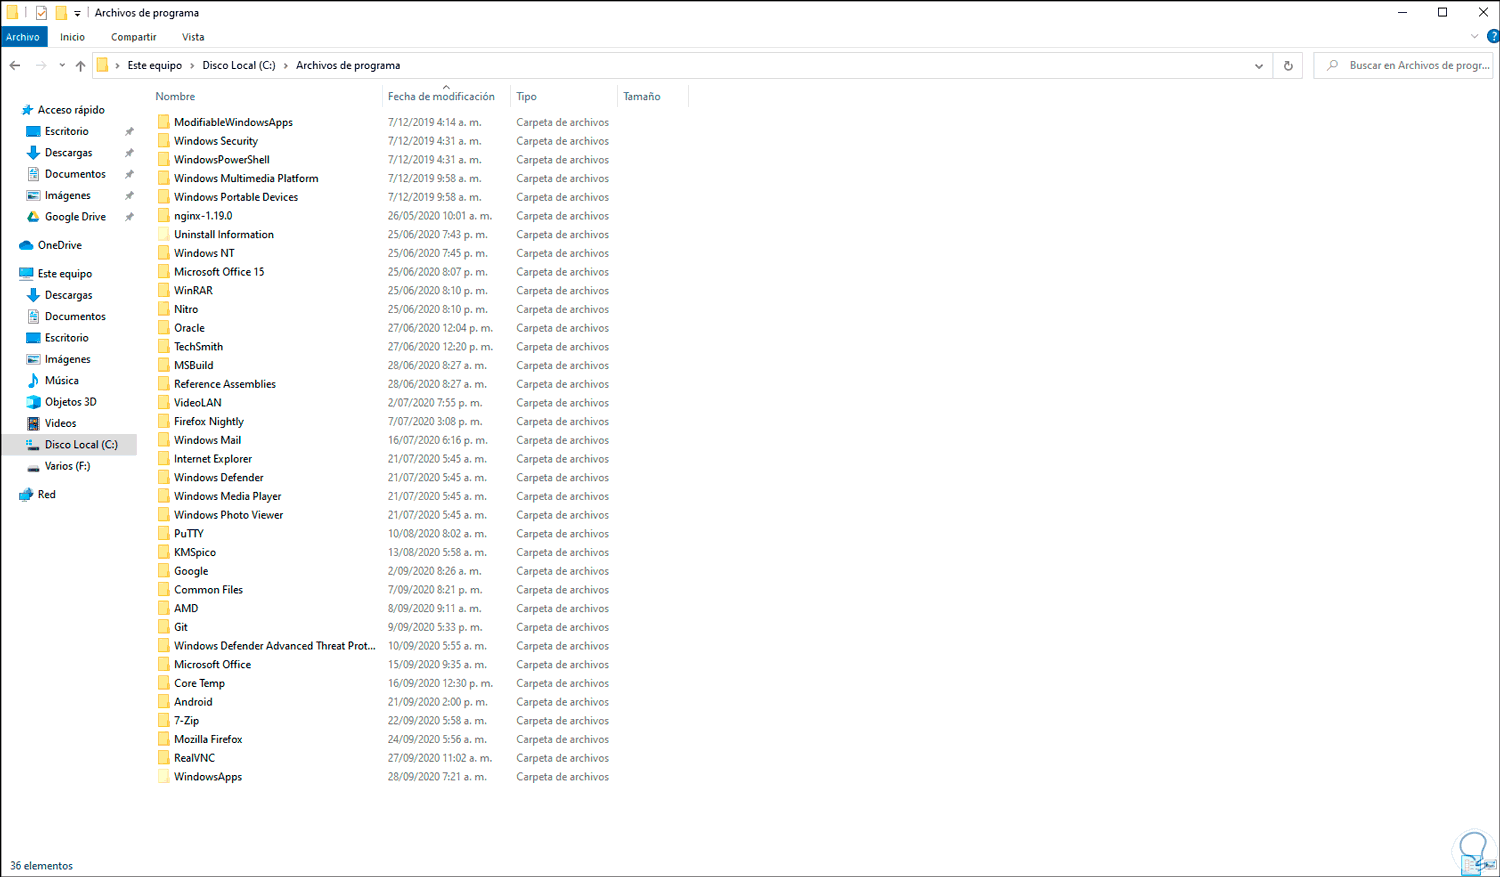Viewport: 1500px width, 877px height.
Task: Select the Mozilla Firefox folder name
Action: (208, 740)
